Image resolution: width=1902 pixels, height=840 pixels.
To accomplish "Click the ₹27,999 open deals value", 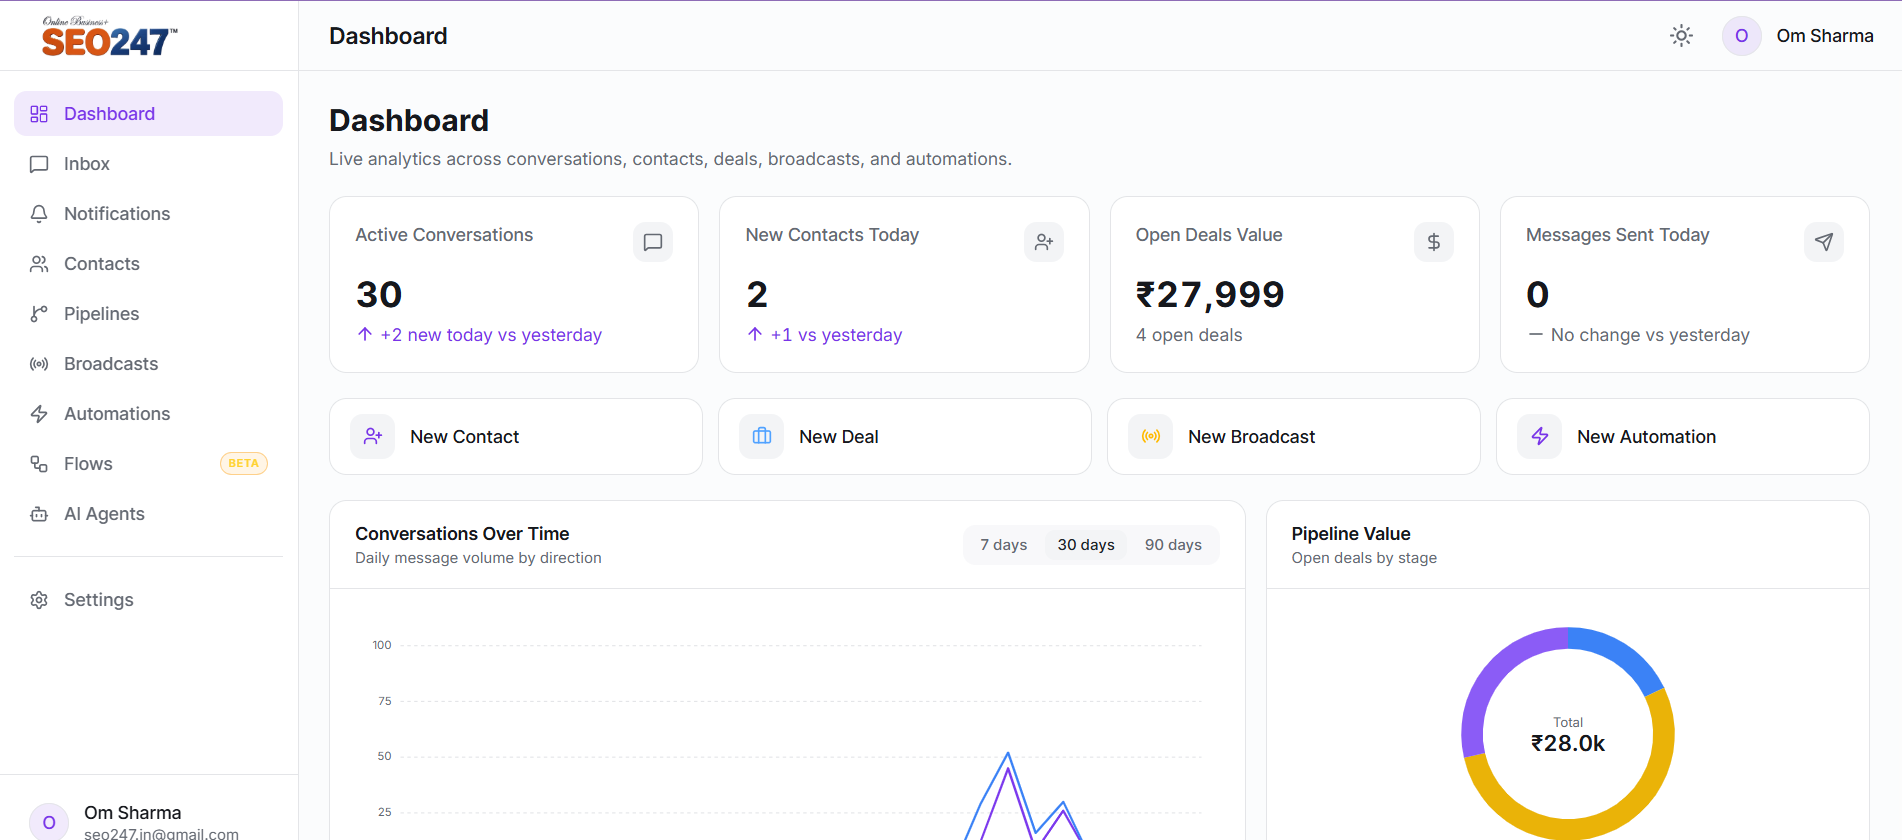I will click(x=1210, y=295).
